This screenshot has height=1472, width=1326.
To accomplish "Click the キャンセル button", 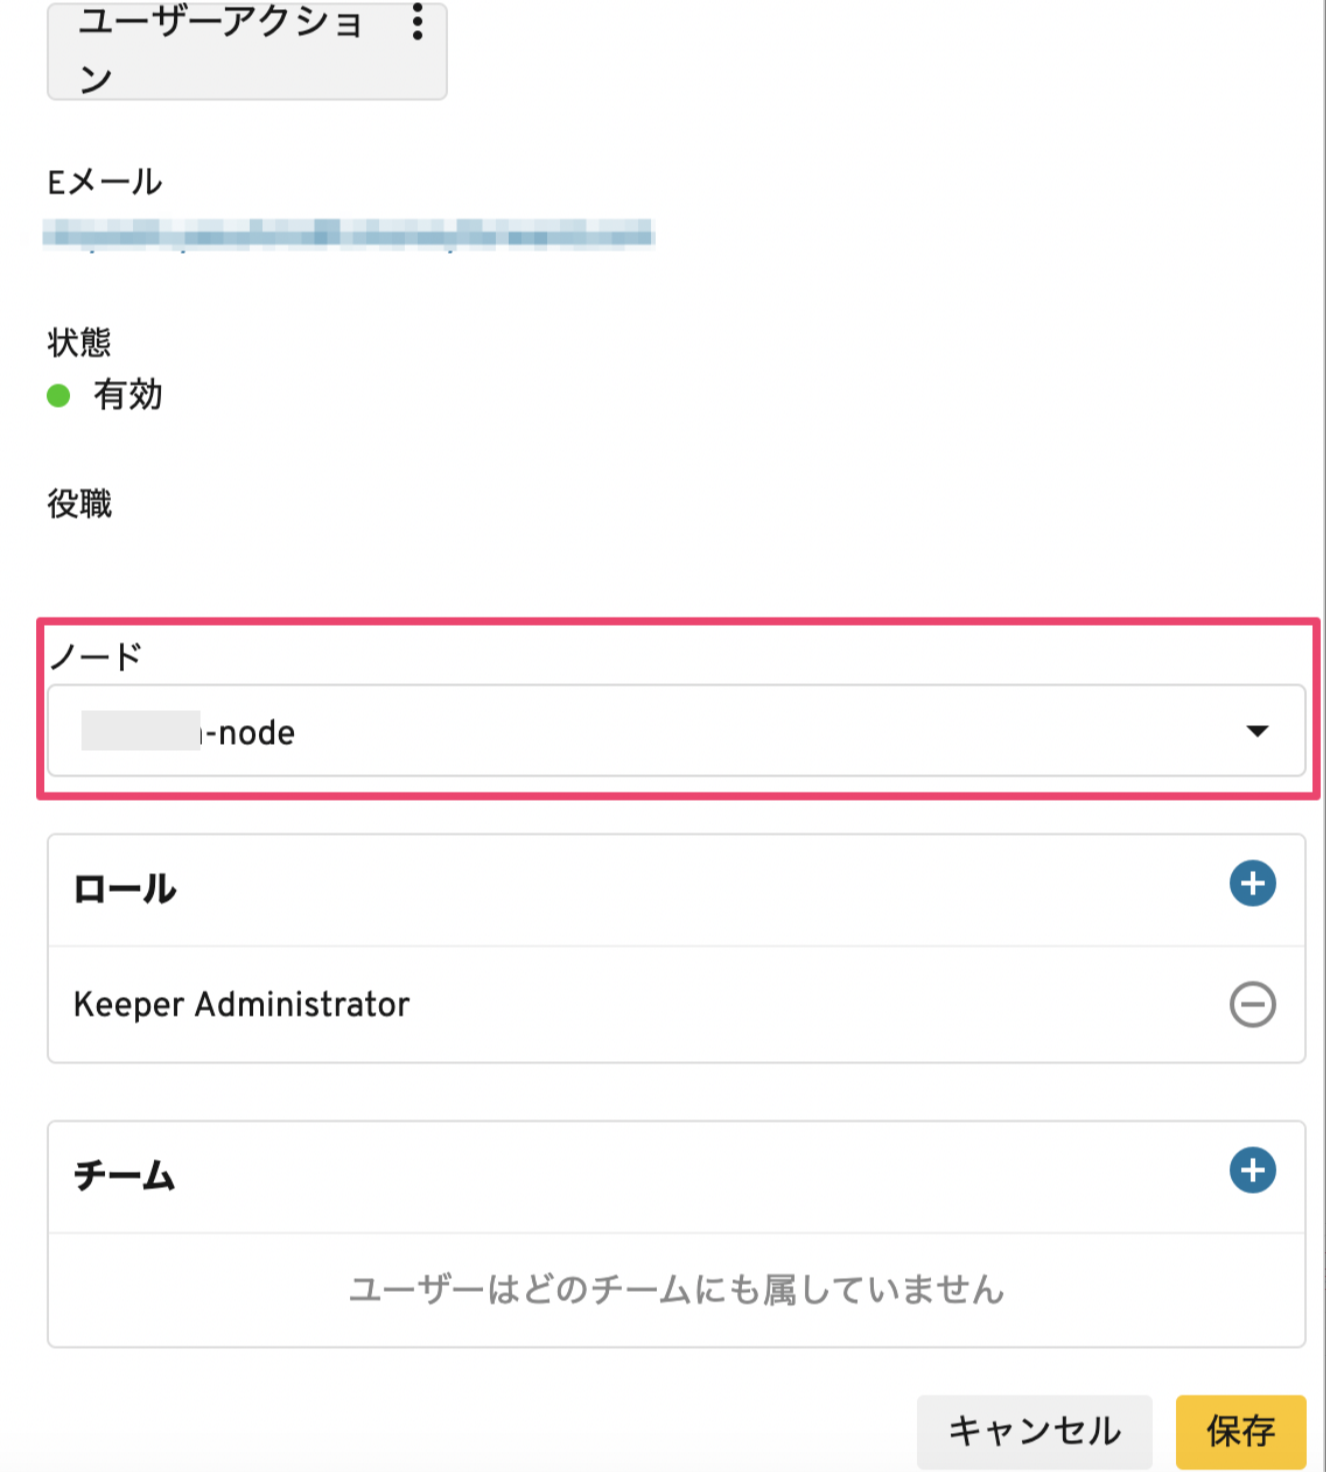I will (x=1034, y=1431).
